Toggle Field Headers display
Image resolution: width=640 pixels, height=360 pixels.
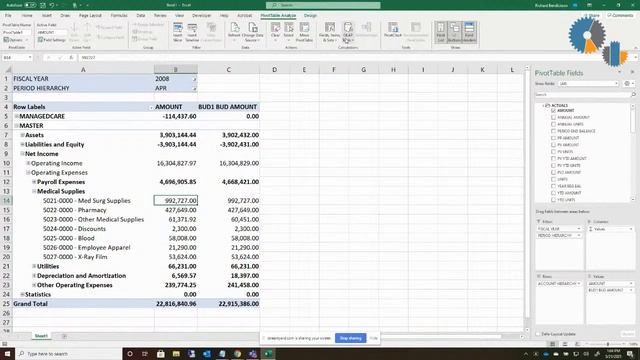(x=469, y=32)
